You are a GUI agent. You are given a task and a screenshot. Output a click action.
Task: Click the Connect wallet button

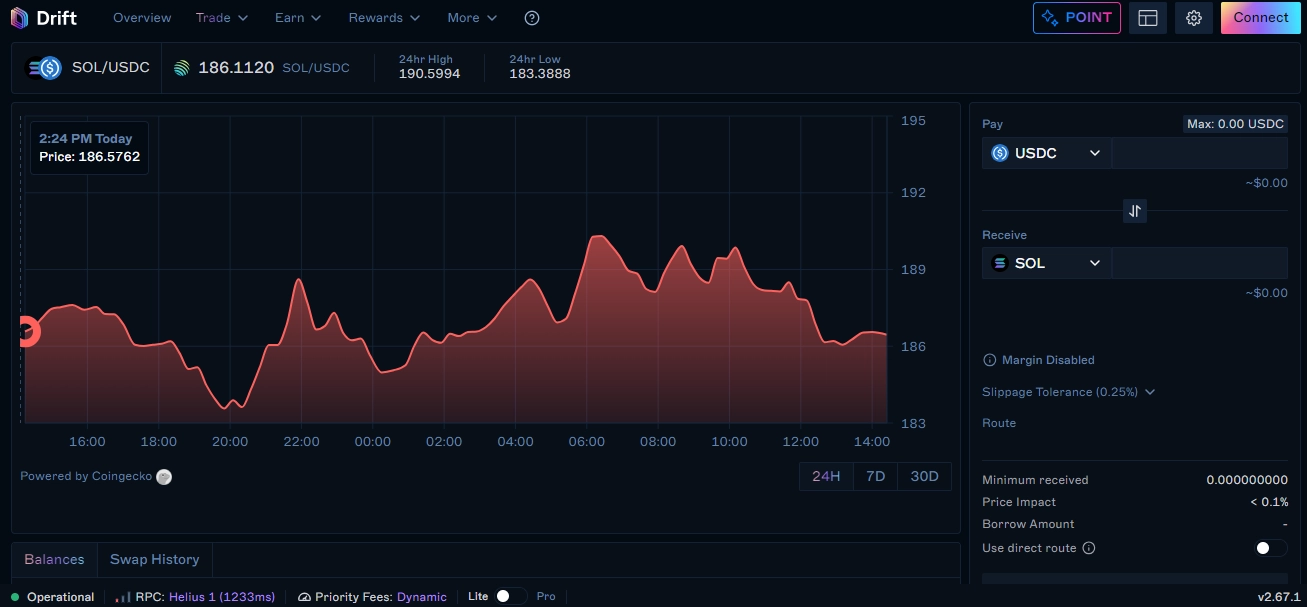point(1261,18)
